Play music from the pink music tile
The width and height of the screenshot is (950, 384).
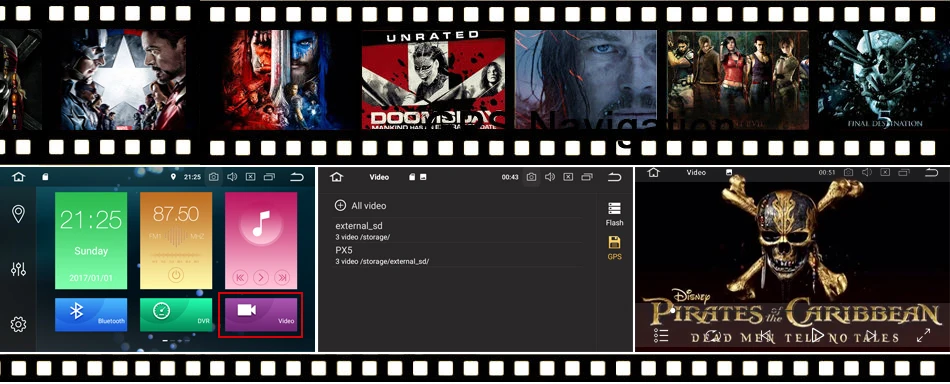(261, 277)
